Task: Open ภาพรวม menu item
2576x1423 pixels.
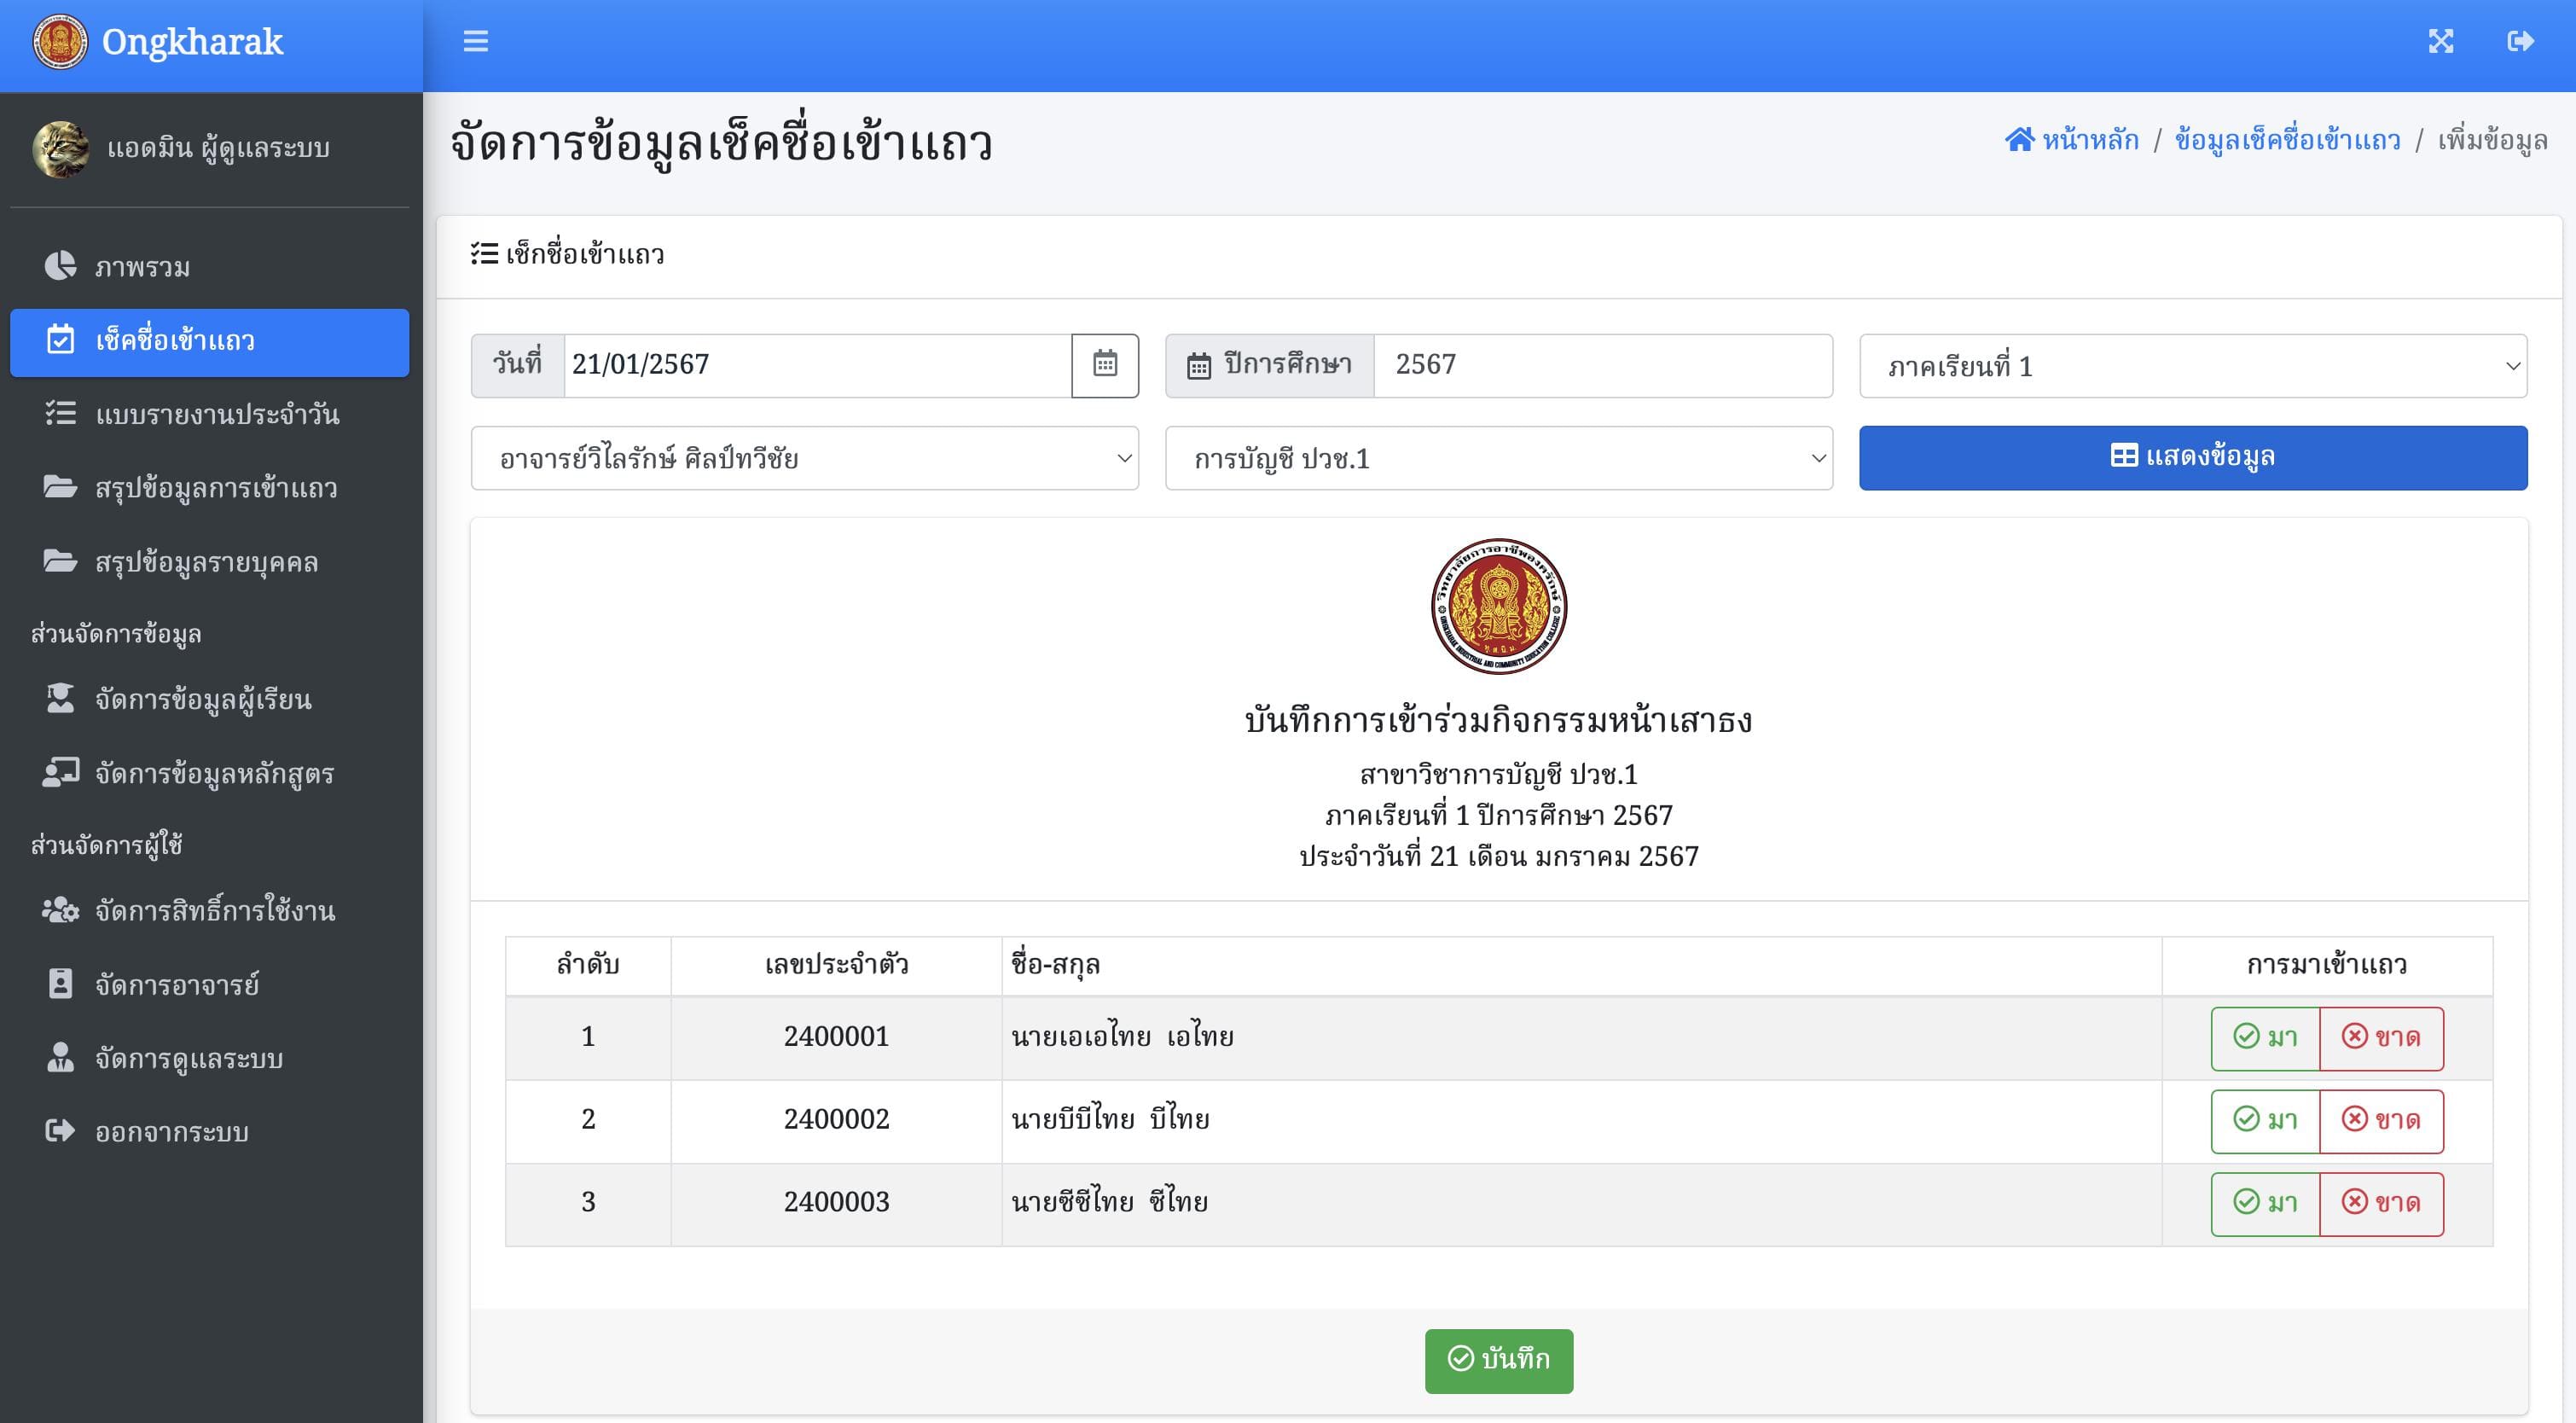Action: pos(209,266)
